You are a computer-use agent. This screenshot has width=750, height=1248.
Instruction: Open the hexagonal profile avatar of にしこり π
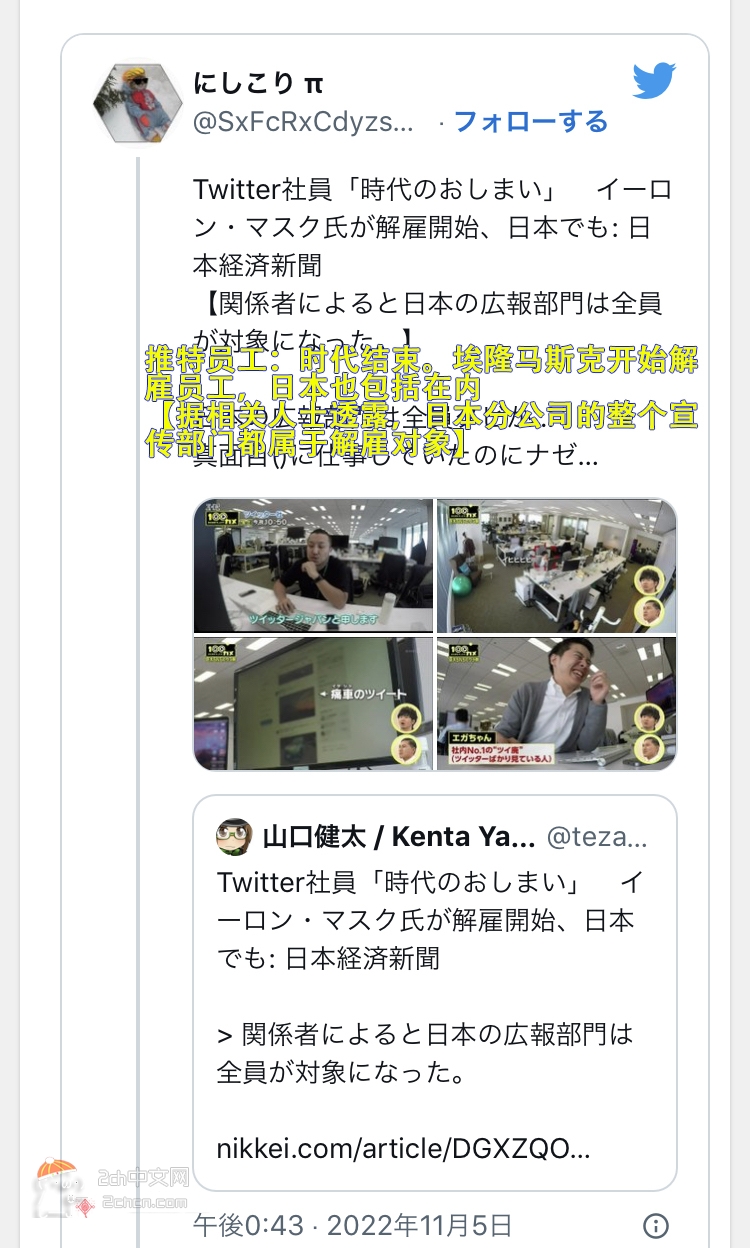click(x=137, y=103)
